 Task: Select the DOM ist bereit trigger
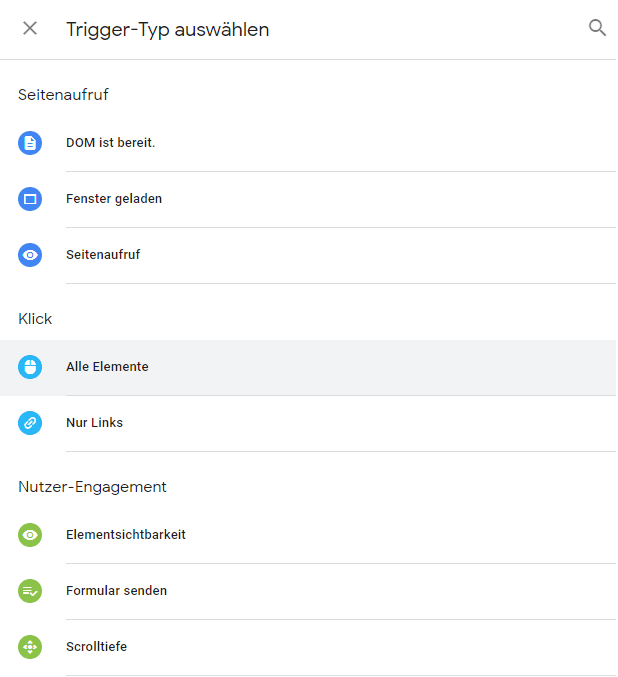tap(111, 143)
